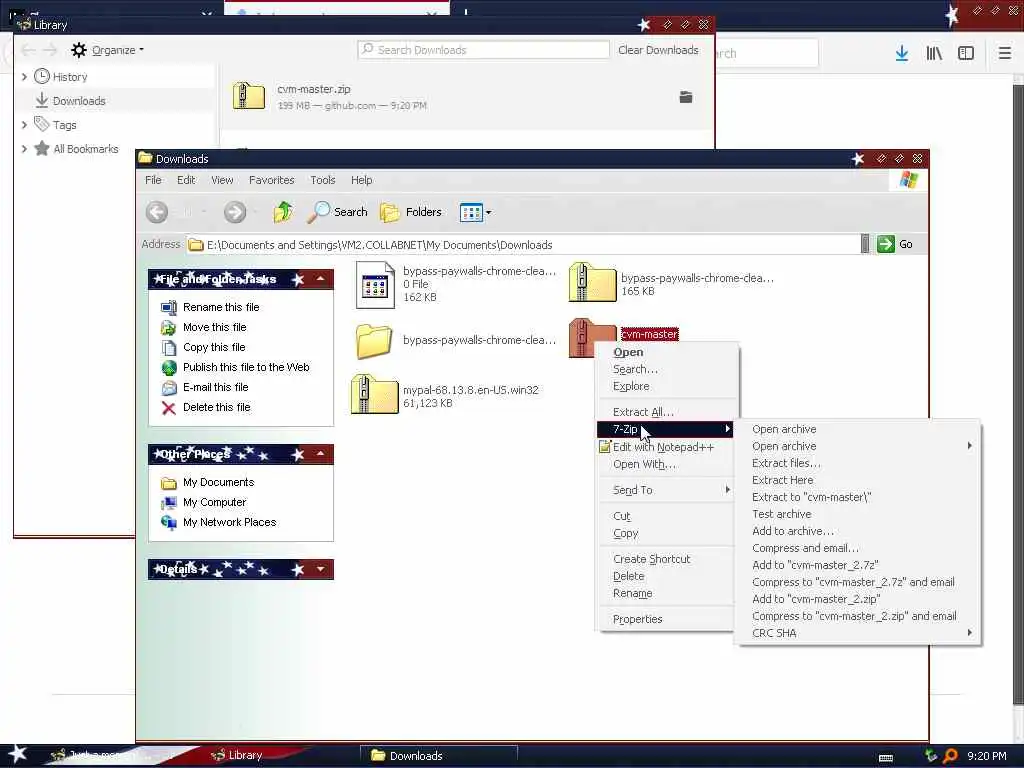1024x768 pixels.
Task: Expand Tags tree item in Library
Action: 24,125
